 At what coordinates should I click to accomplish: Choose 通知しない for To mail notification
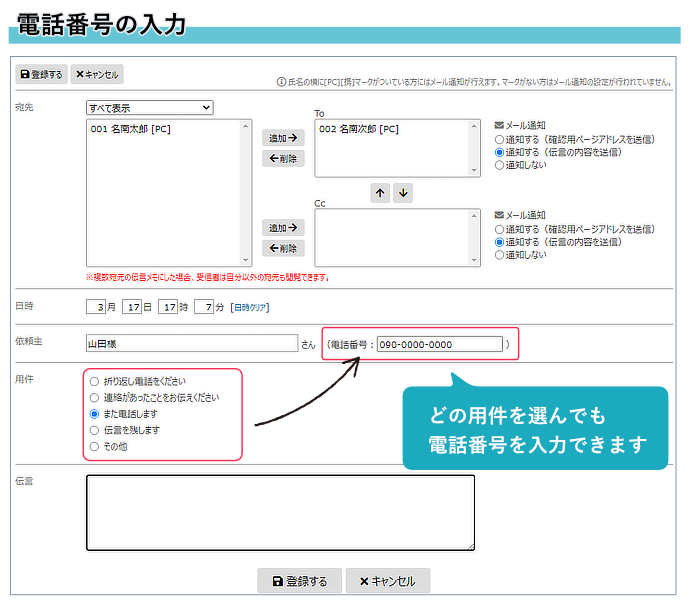[x=500, y=166]
